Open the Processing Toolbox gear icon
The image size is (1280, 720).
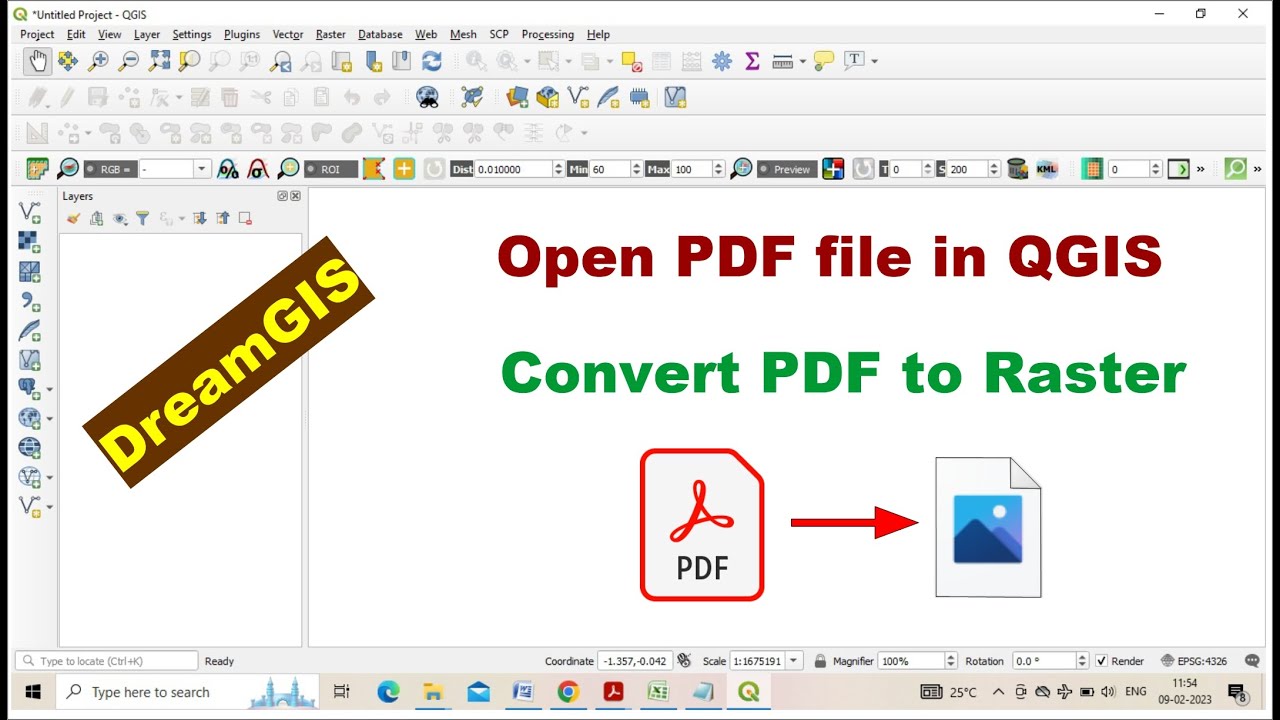coord(722,61)
